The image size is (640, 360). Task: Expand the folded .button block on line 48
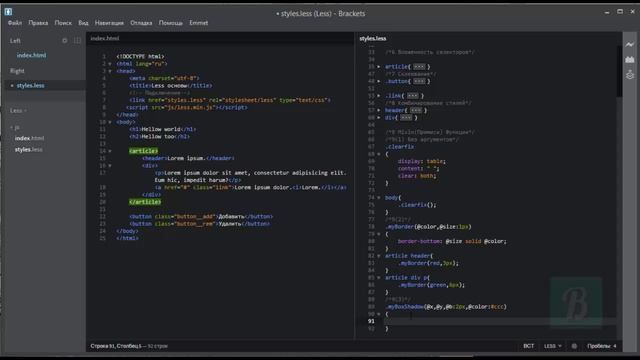tap(379, 81)
